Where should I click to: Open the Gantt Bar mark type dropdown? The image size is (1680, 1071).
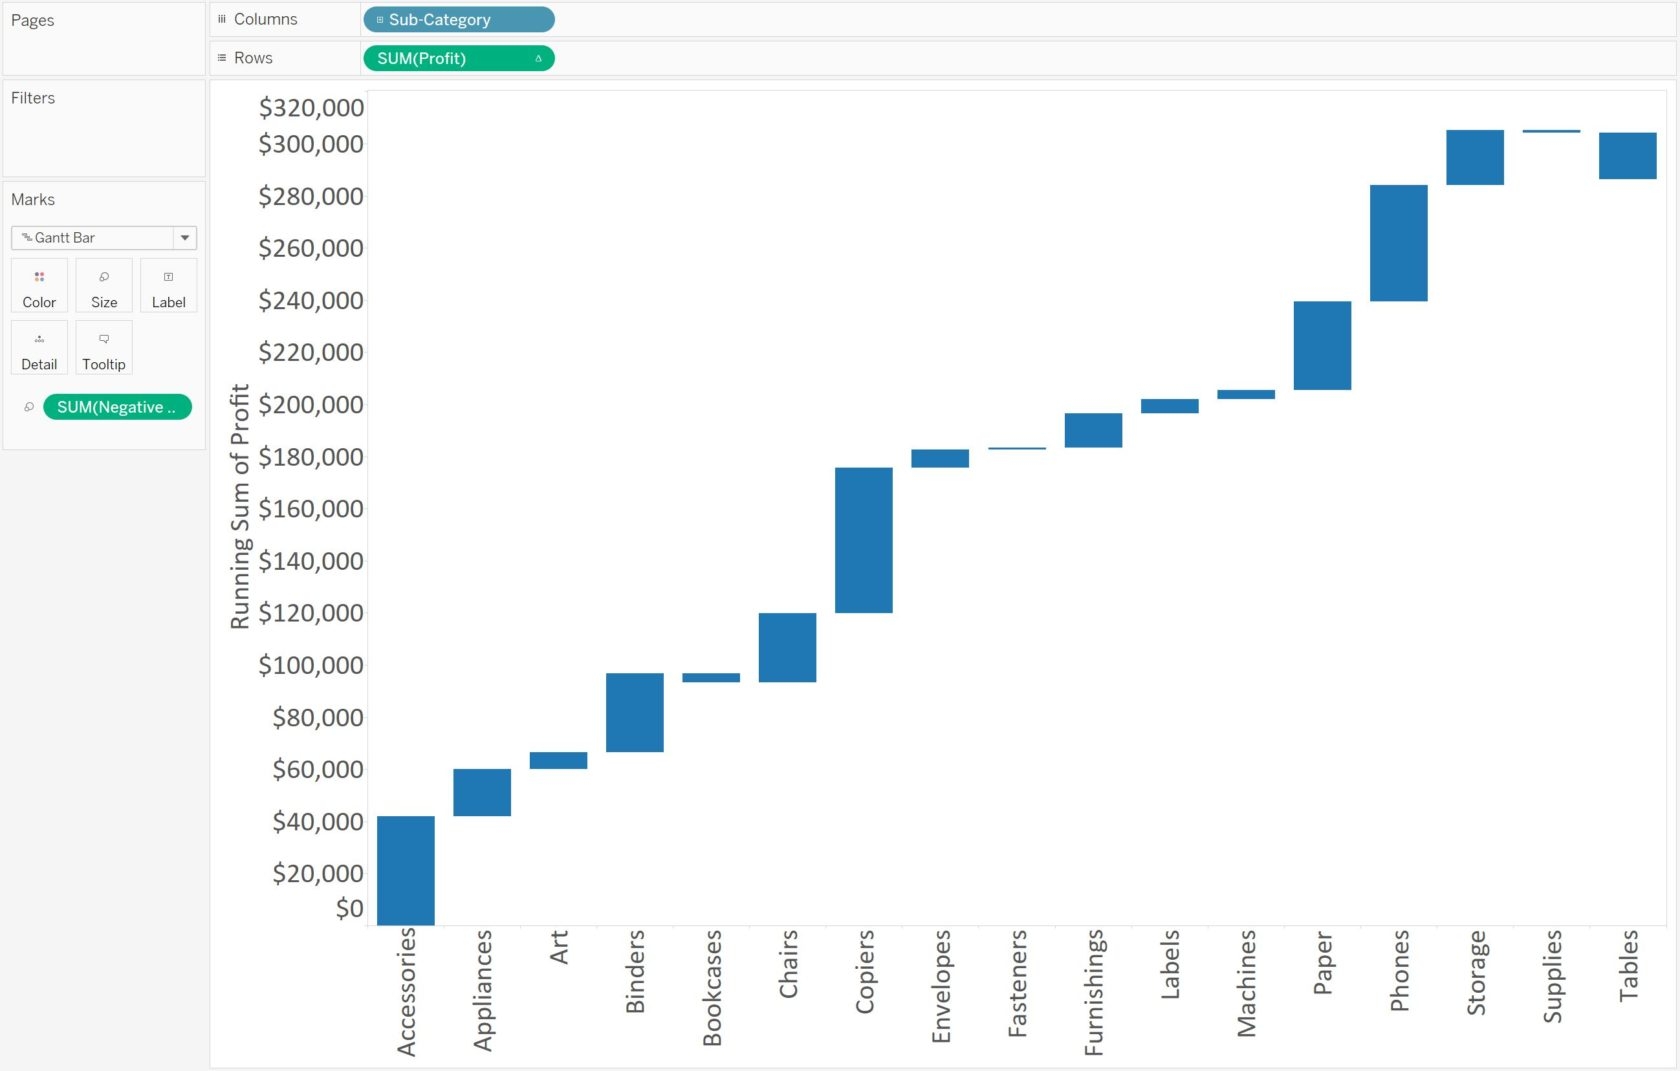click(184, 237)
